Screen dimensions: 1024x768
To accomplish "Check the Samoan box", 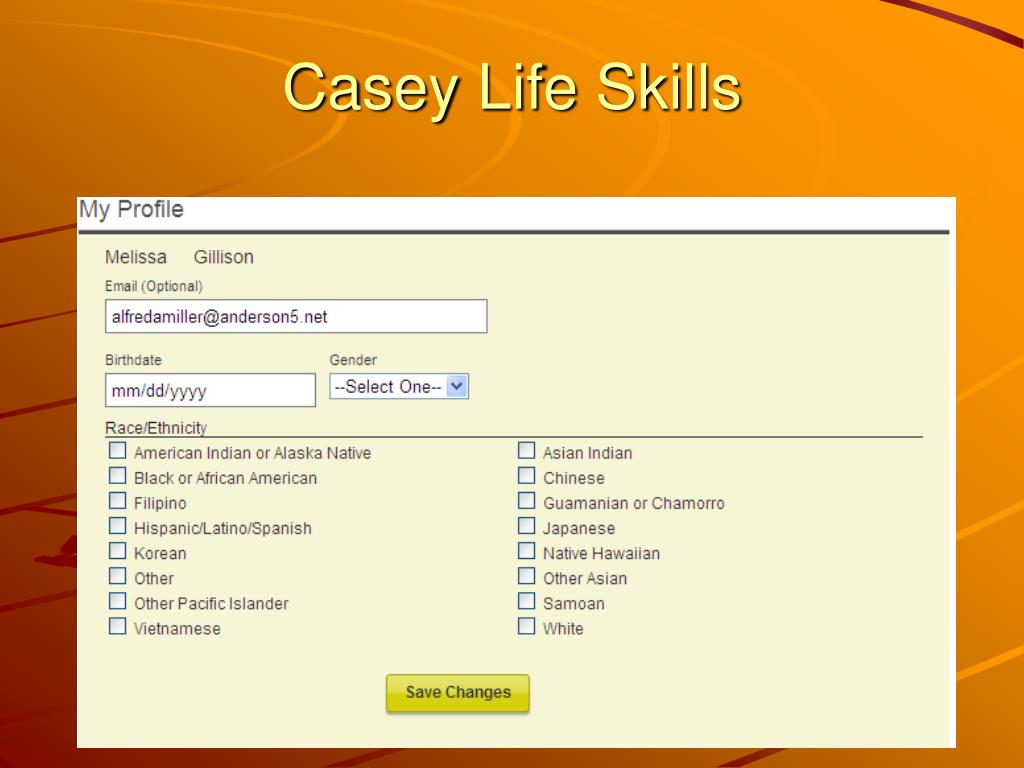I will (x=526, y=601).
